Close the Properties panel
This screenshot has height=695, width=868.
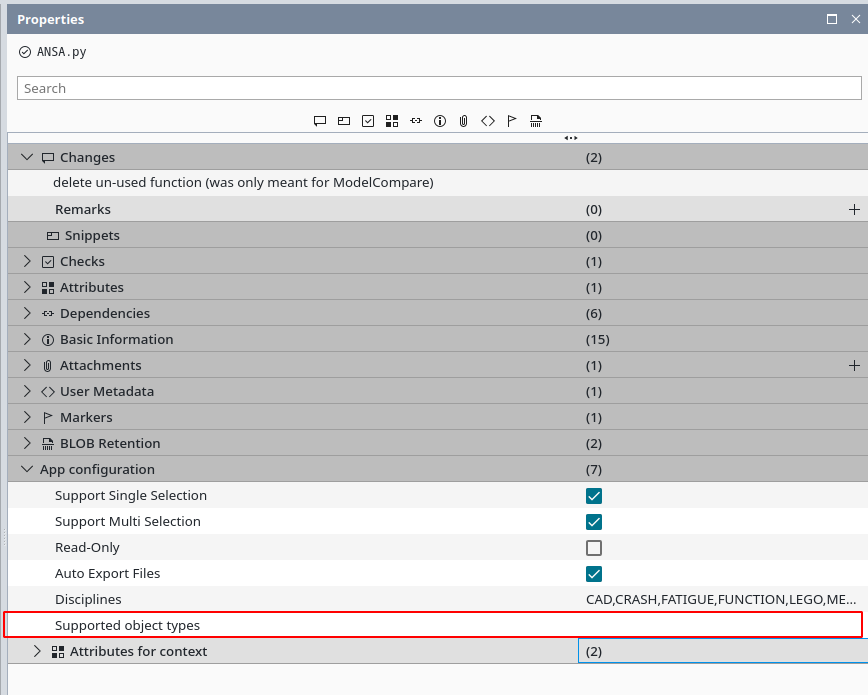(x=856, y=19)
